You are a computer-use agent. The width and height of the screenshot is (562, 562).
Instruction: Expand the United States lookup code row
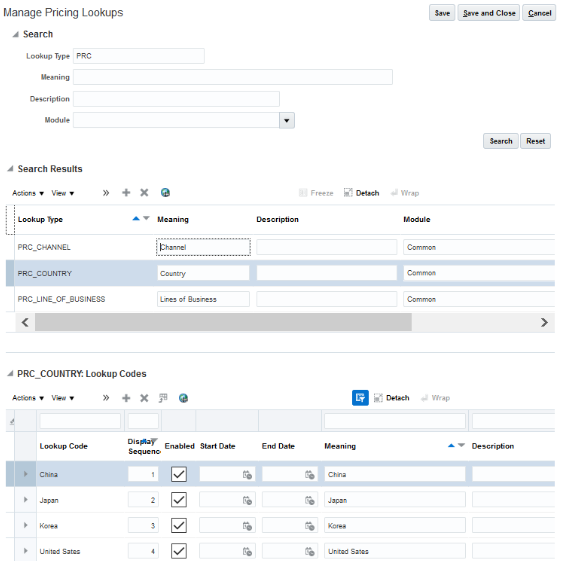click(25, 551)
